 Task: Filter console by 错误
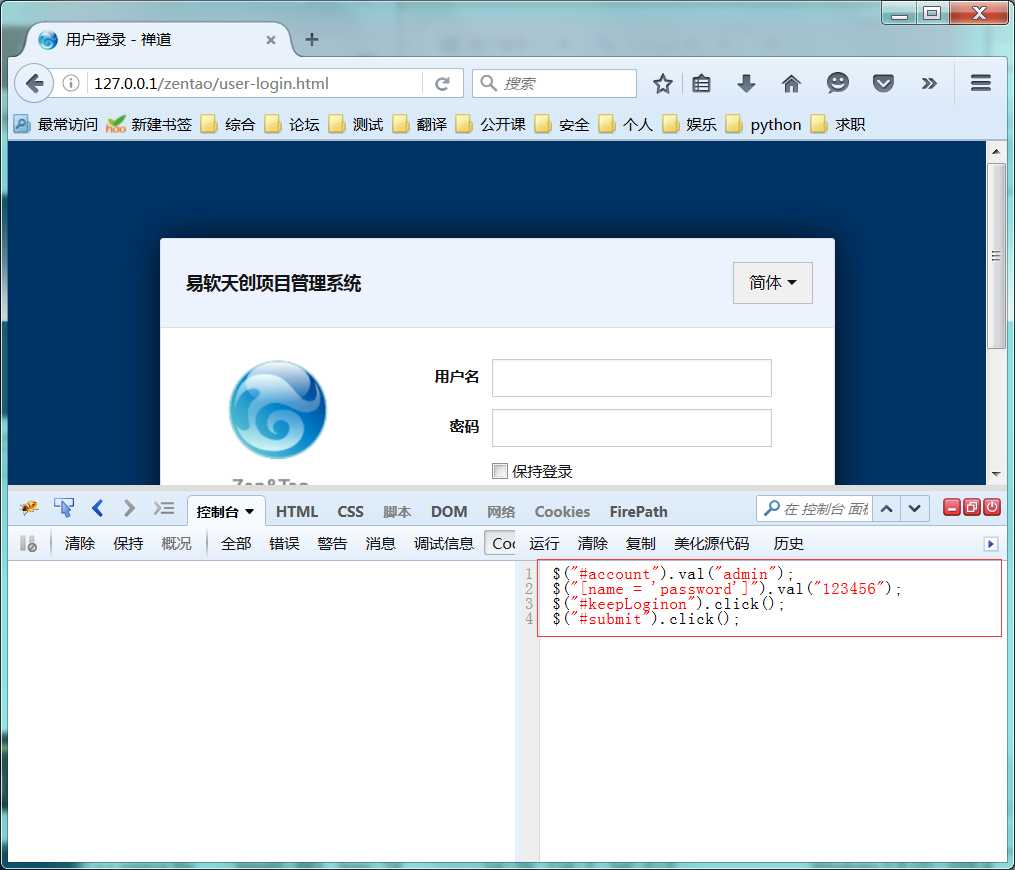pos(284,544)
